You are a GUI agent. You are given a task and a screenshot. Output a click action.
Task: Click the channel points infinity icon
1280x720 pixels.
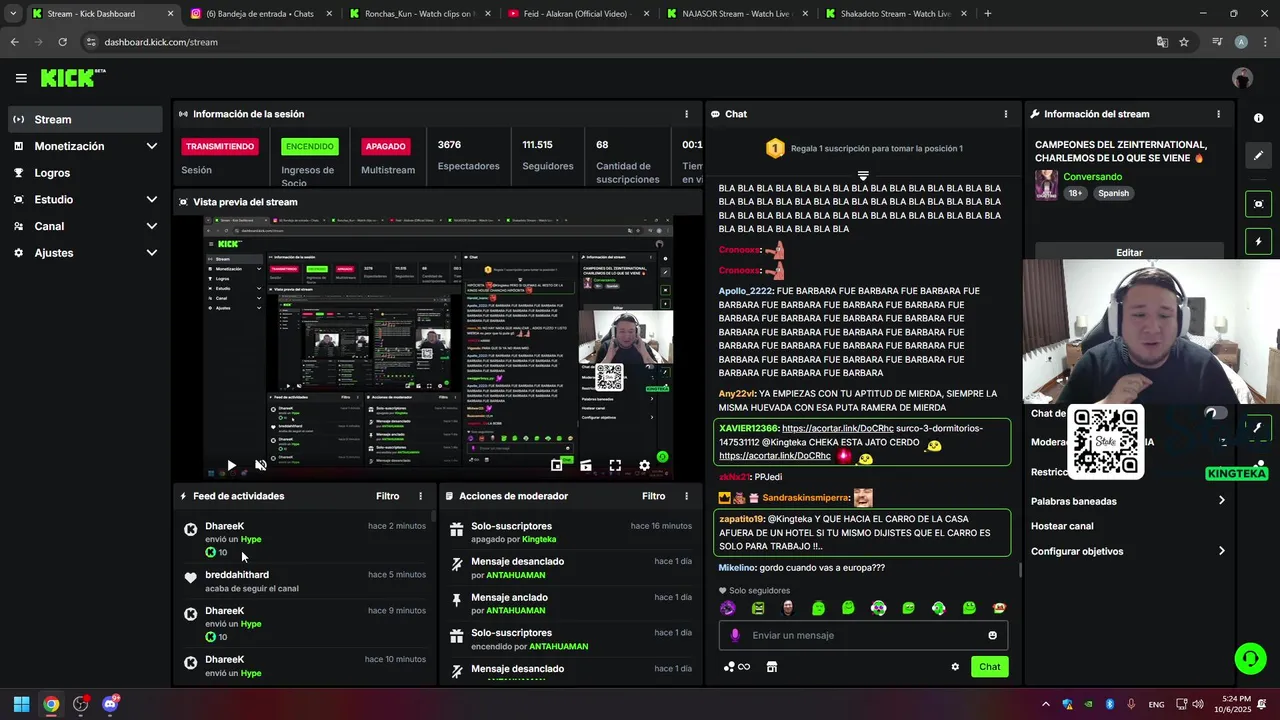(x=737, y=667)
